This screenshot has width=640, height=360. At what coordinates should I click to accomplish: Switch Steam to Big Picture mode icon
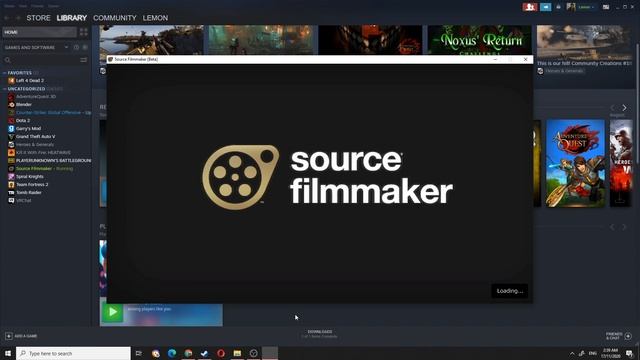coord(606,7)
